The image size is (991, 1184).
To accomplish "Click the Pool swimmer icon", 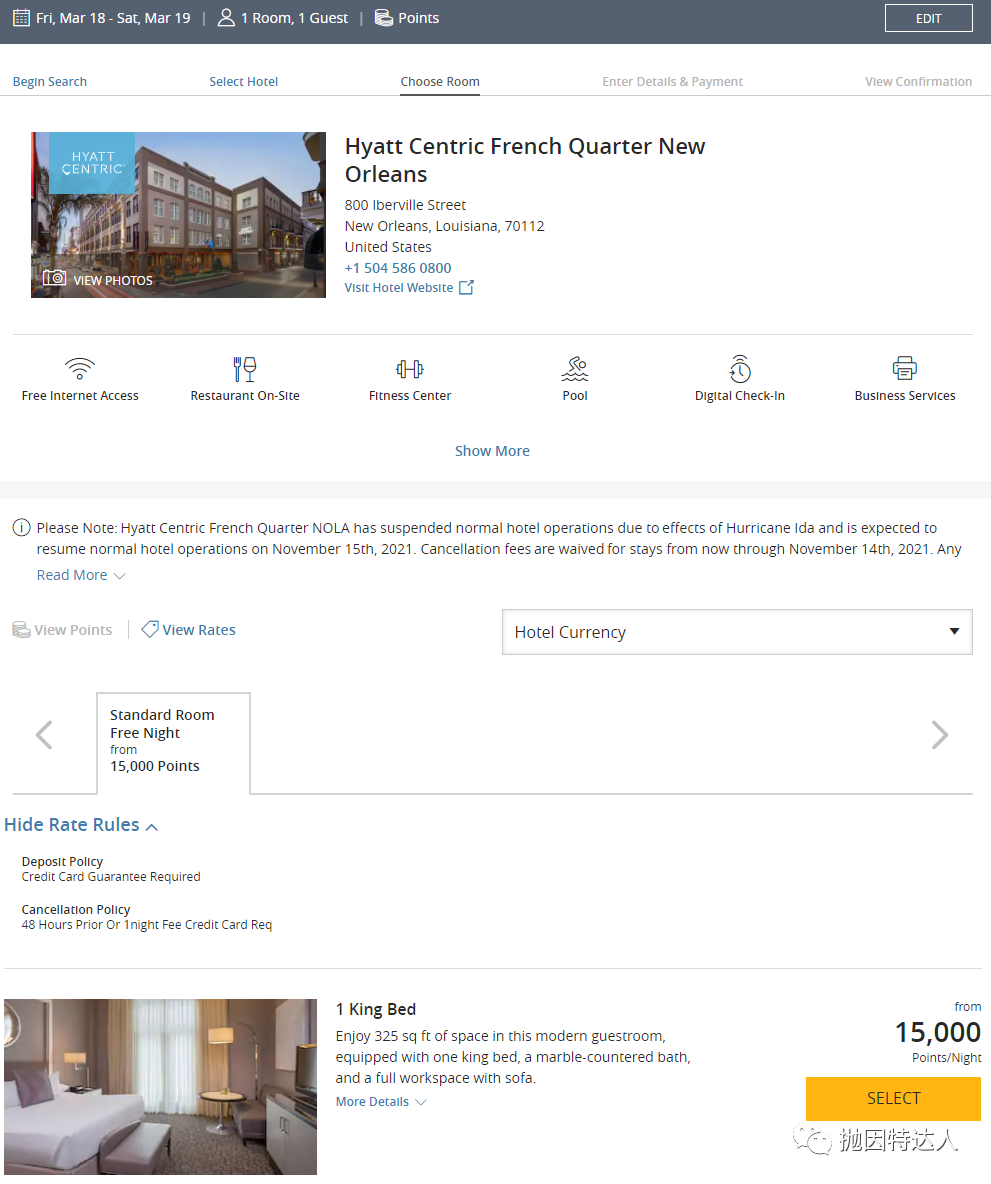I will (575, 368).
